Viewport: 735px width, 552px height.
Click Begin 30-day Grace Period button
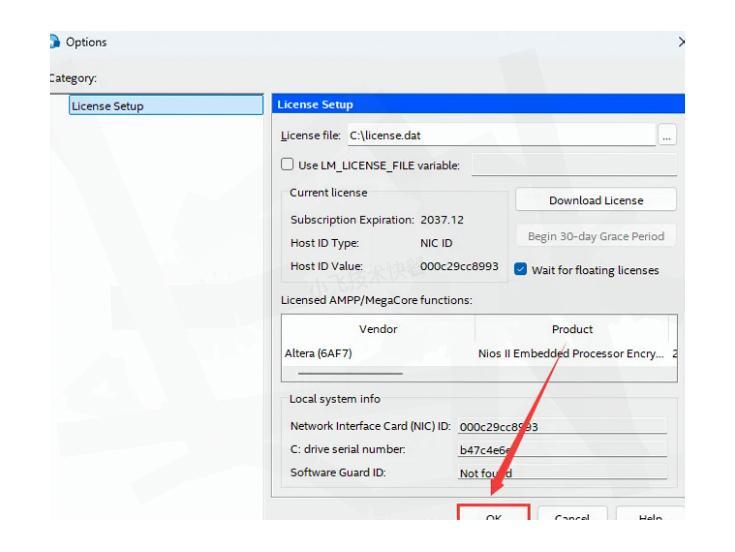(595, 236)
